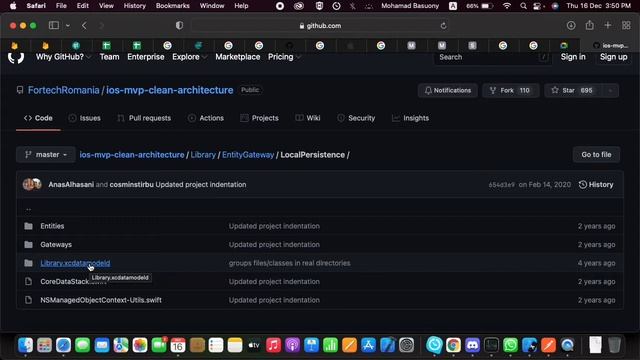Viewport: 640px width, 360px height.
Task: Open the commit message link on Library.xcdatamodeld row
Action: coord(289,263)
